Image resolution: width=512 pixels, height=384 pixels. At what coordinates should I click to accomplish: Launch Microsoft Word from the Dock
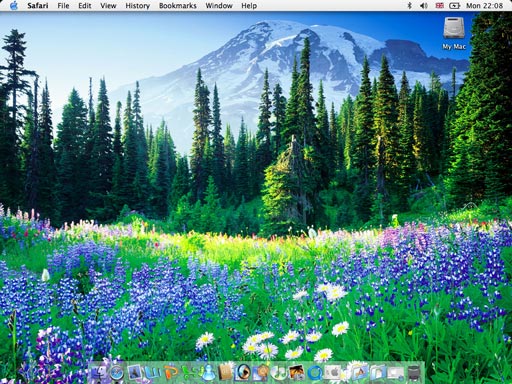click(x=152, y=373)
